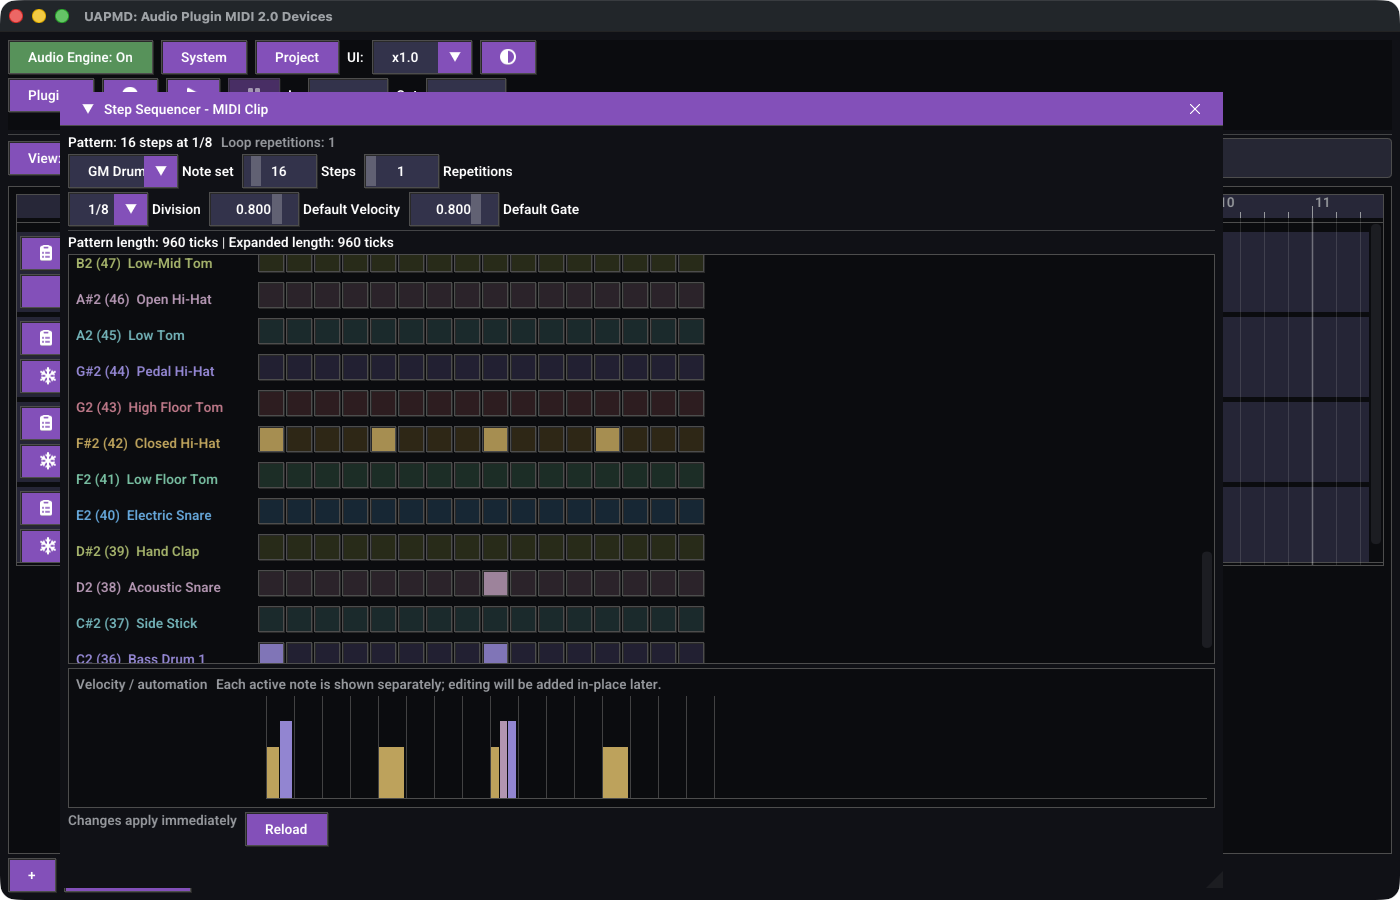Open the Project menu
This screenshot has width=1400, height=900.
(x=297, y=57)
